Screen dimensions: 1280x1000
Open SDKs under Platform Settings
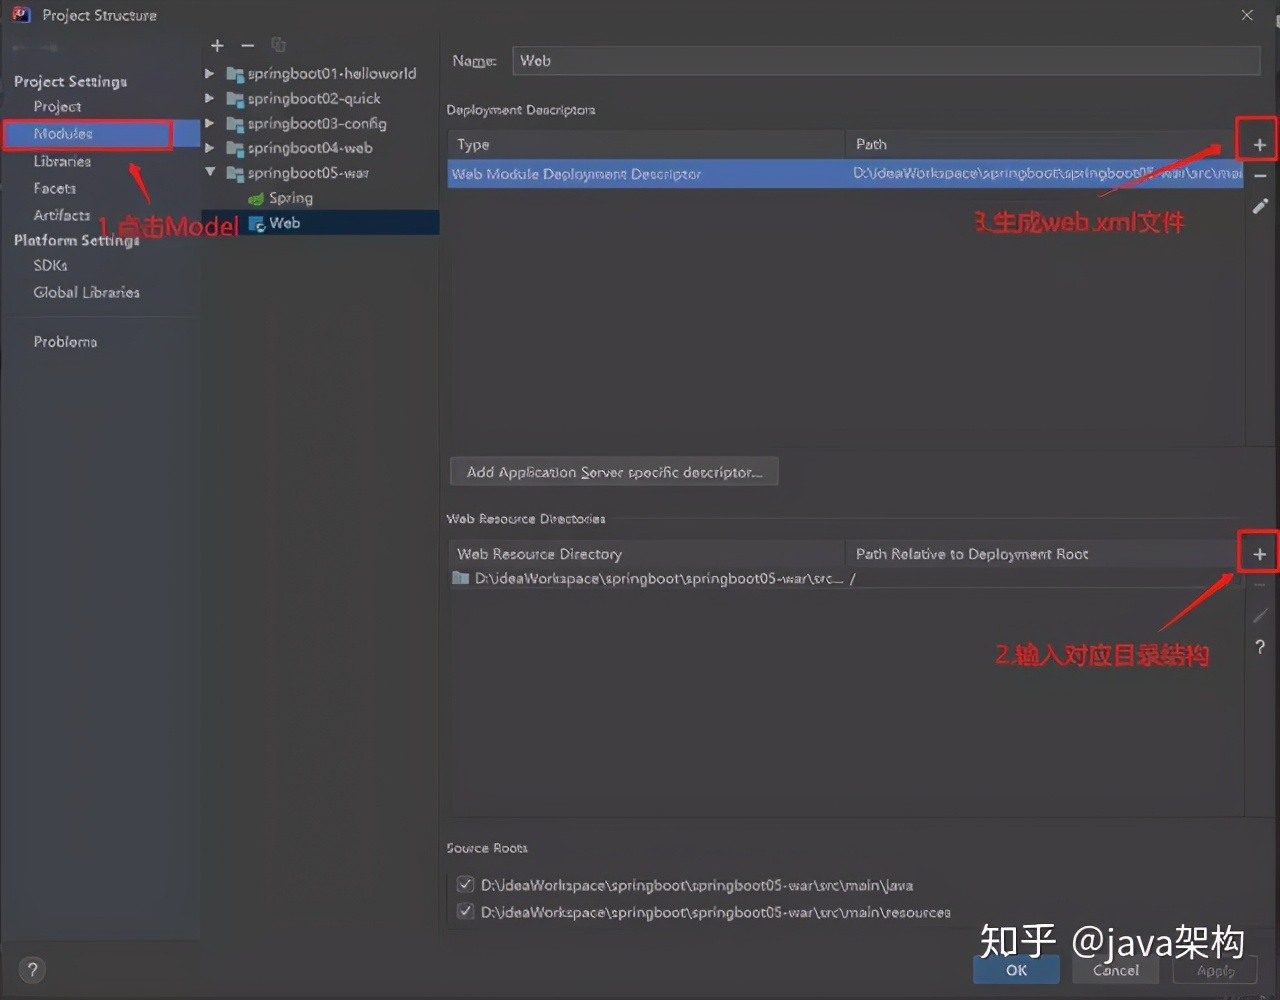(x=50, y=265)
